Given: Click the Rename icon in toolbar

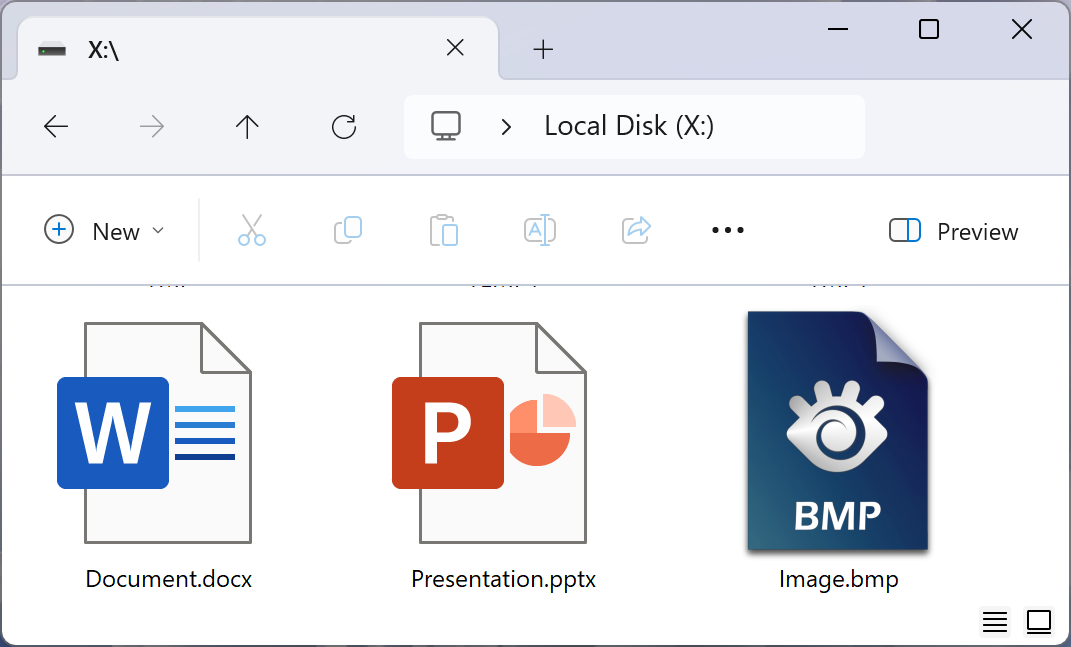Looking at the screenshot, I should coord(540,230).
